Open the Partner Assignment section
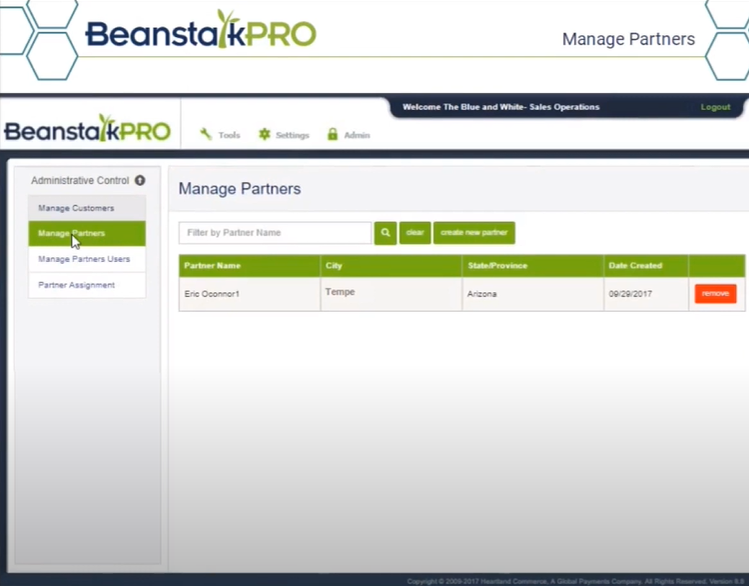Screen dimensions: 749x586 click(x=87, y=285)
